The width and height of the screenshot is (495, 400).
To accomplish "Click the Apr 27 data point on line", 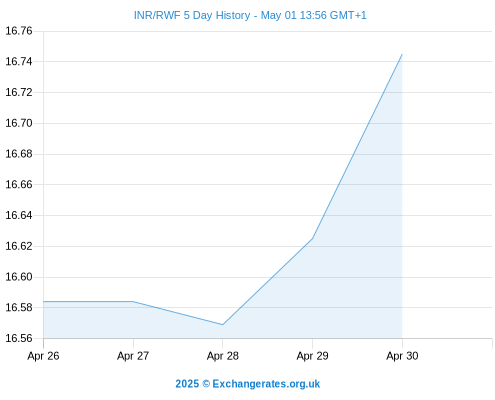I will tap(133, 301).
